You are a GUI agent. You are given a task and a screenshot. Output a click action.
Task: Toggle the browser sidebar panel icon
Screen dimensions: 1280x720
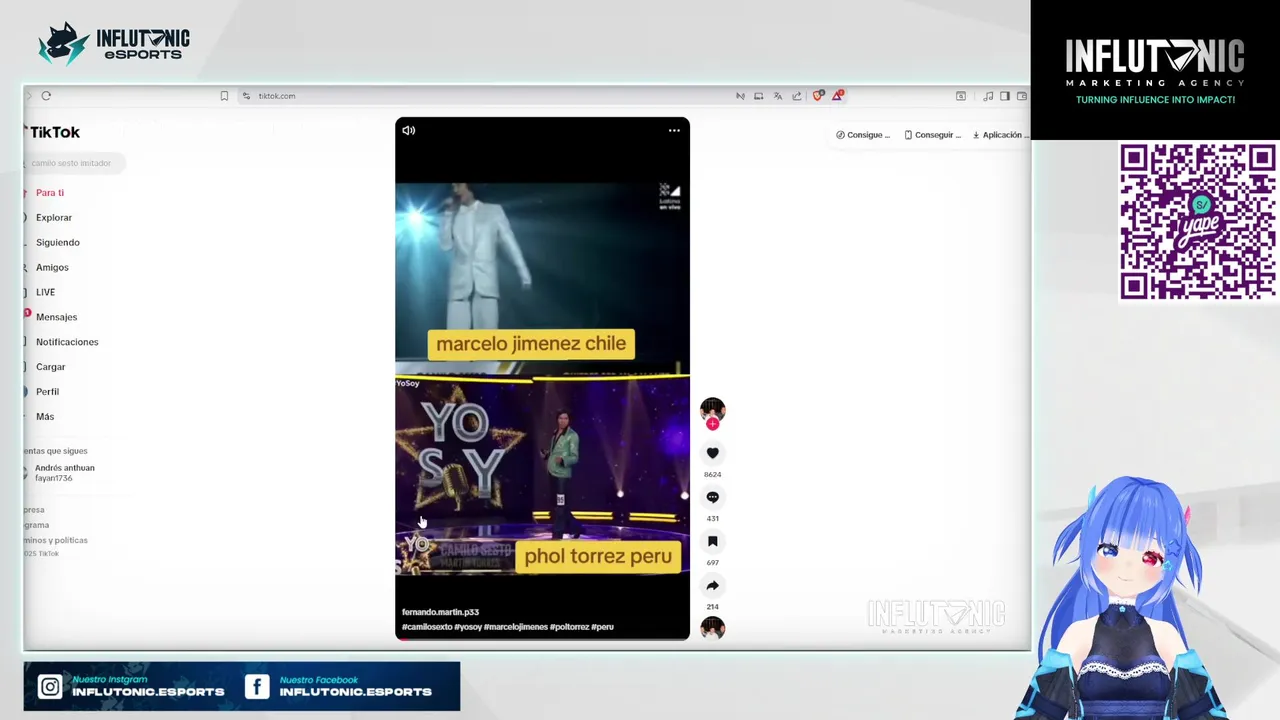click(1004, 96)
